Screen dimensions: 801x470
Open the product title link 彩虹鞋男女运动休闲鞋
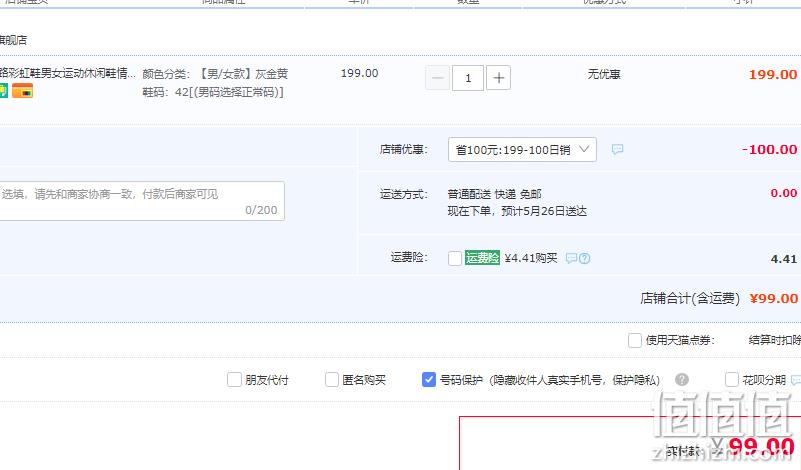point(67,74)
